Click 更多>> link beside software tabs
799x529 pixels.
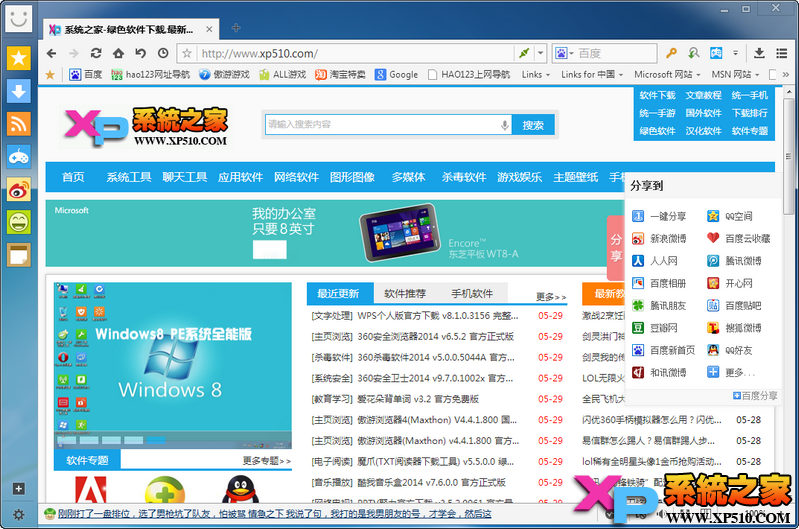coord(551,297)
